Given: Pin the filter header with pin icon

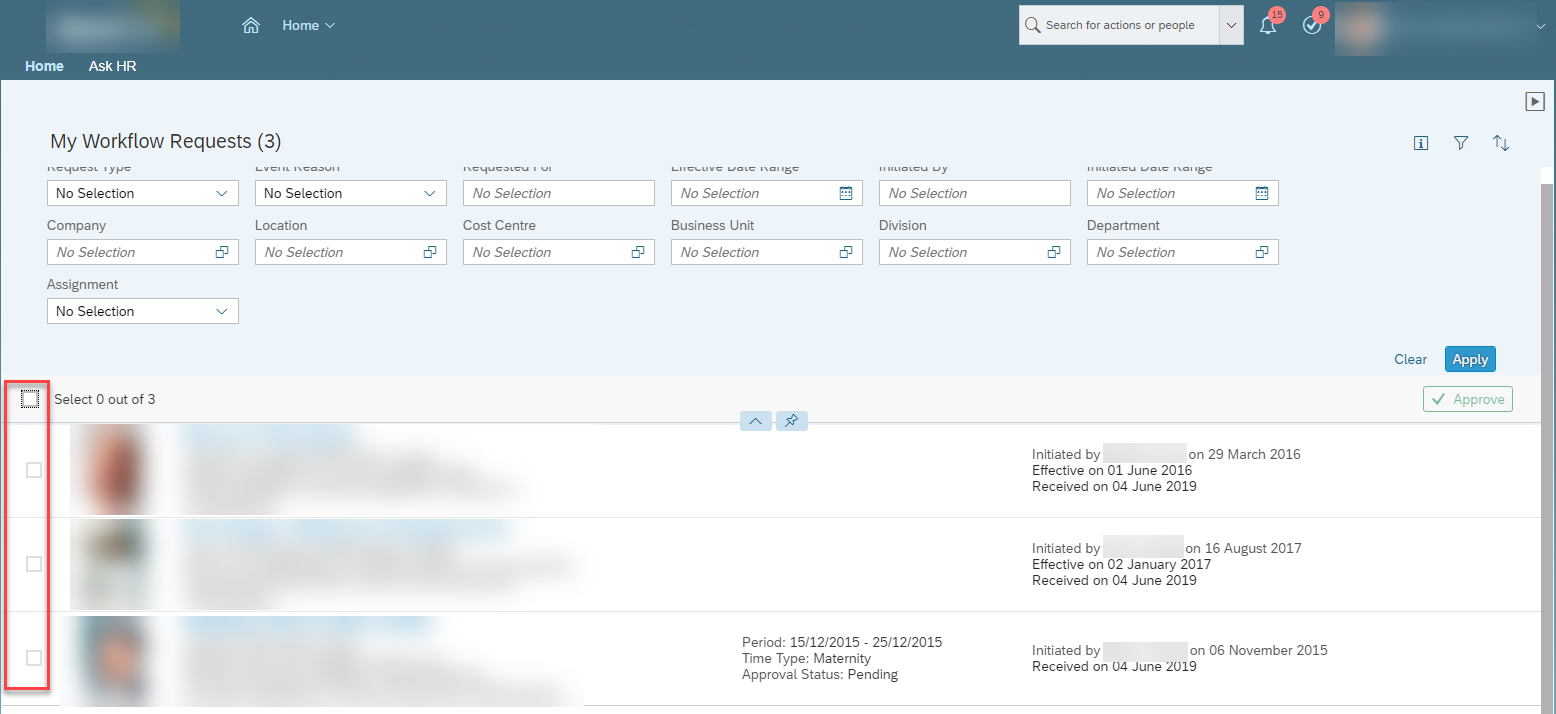Looking at the screenshot, I should 791,421.
